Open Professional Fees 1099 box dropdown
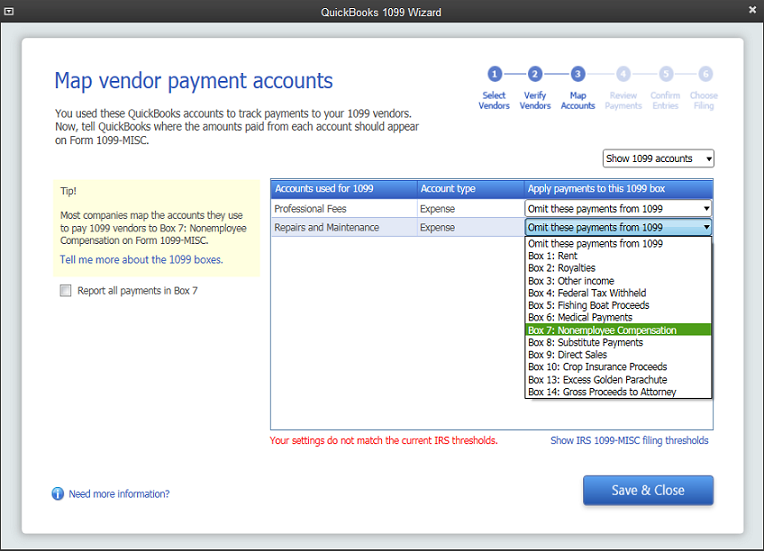 click(618, 209)
